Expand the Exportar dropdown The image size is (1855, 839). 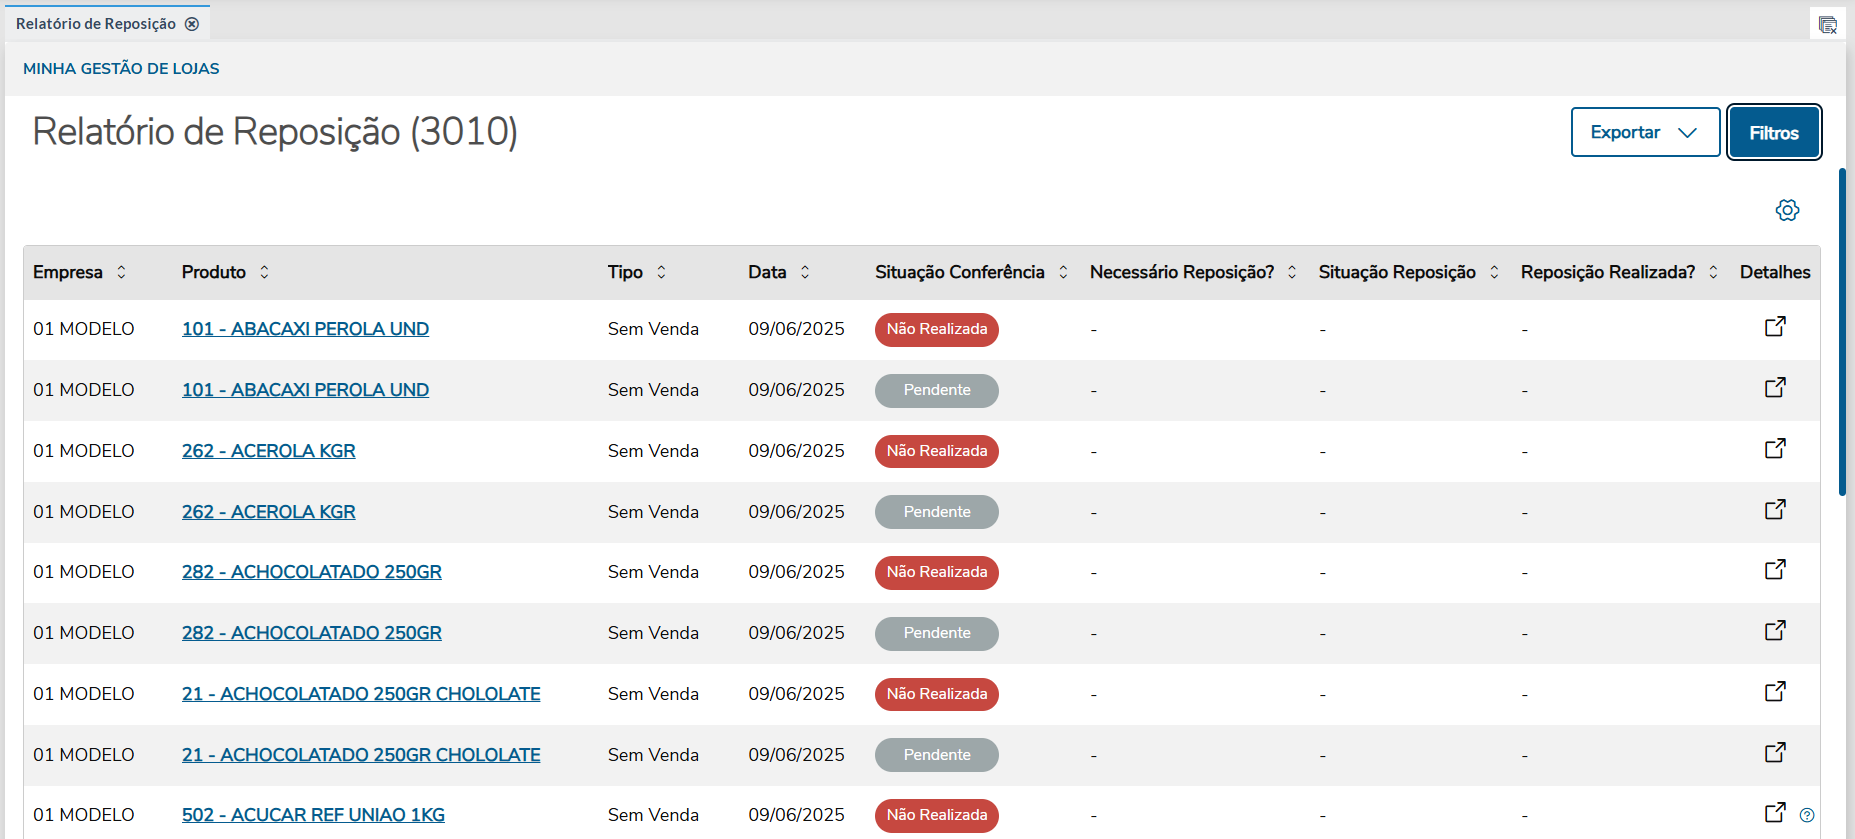tap(1645, 132)
